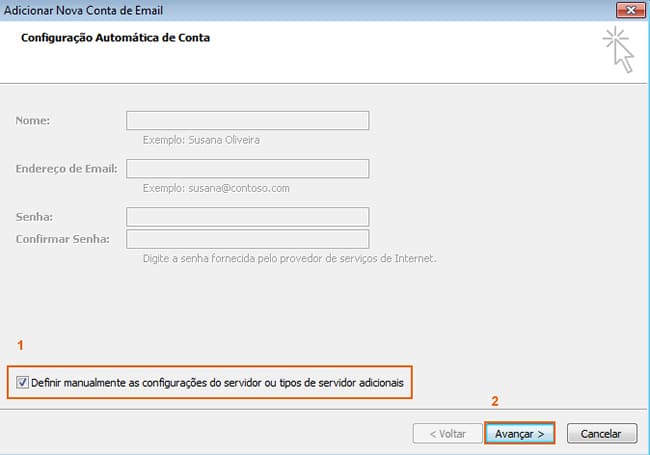Click the 'Digite a senha fornecida' hint text

click(x=289, y=259)
